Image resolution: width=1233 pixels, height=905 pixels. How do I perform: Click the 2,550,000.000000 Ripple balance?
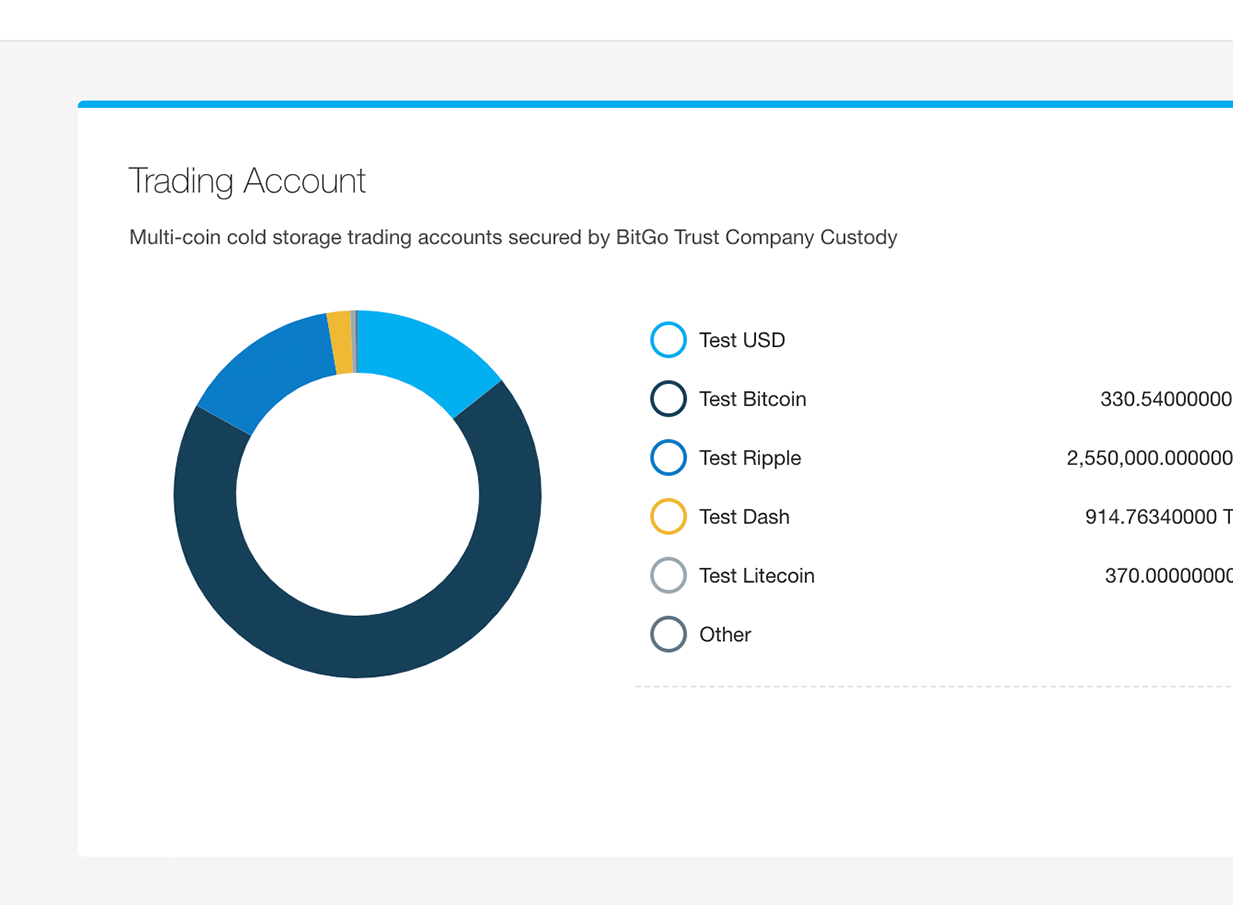[1150, 458]
